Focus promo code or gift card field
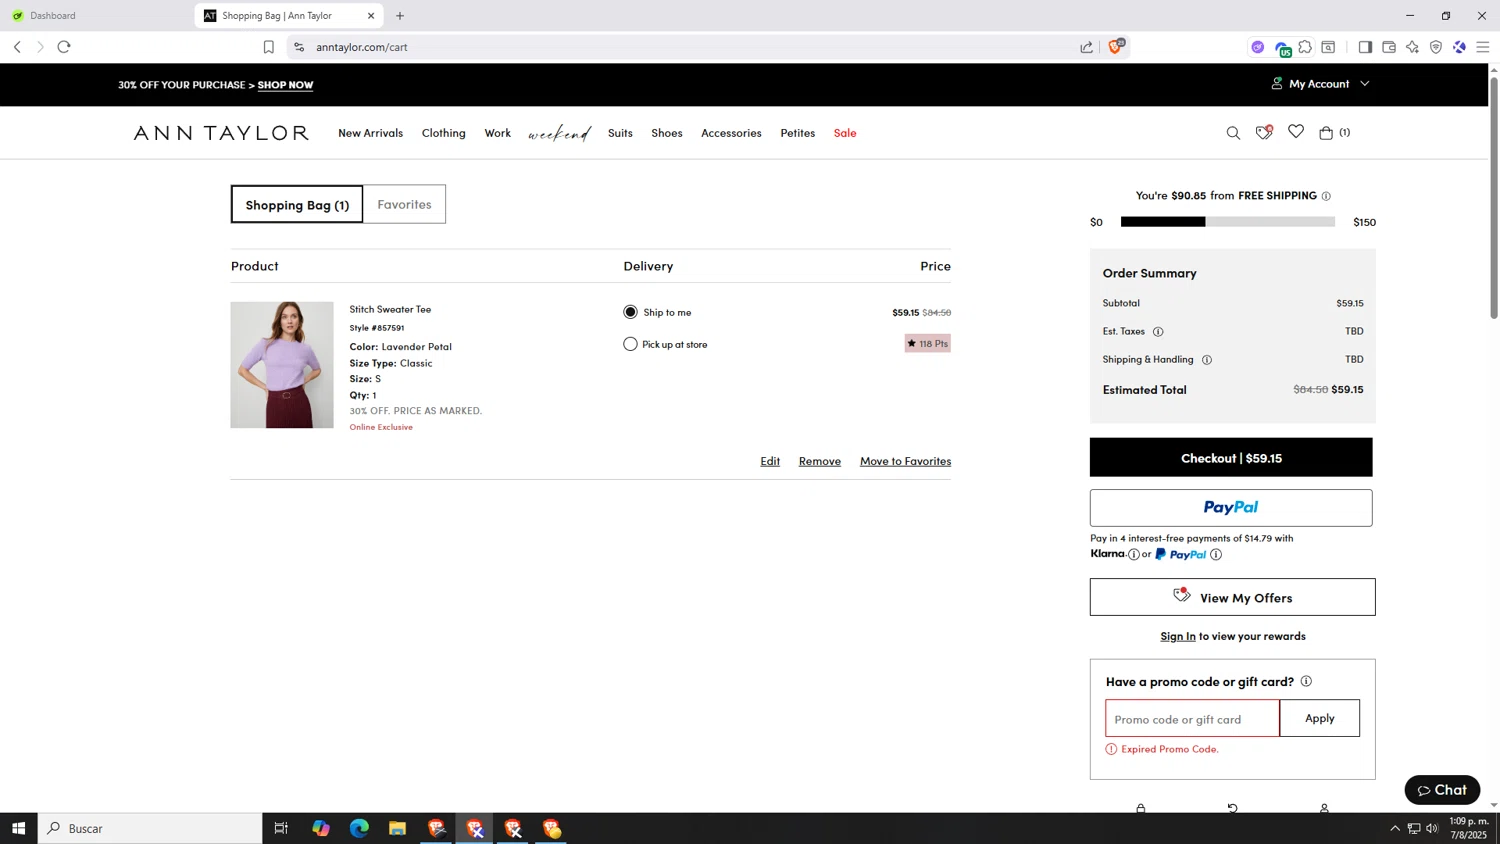1500x844 pixels. pos(1192,719)
